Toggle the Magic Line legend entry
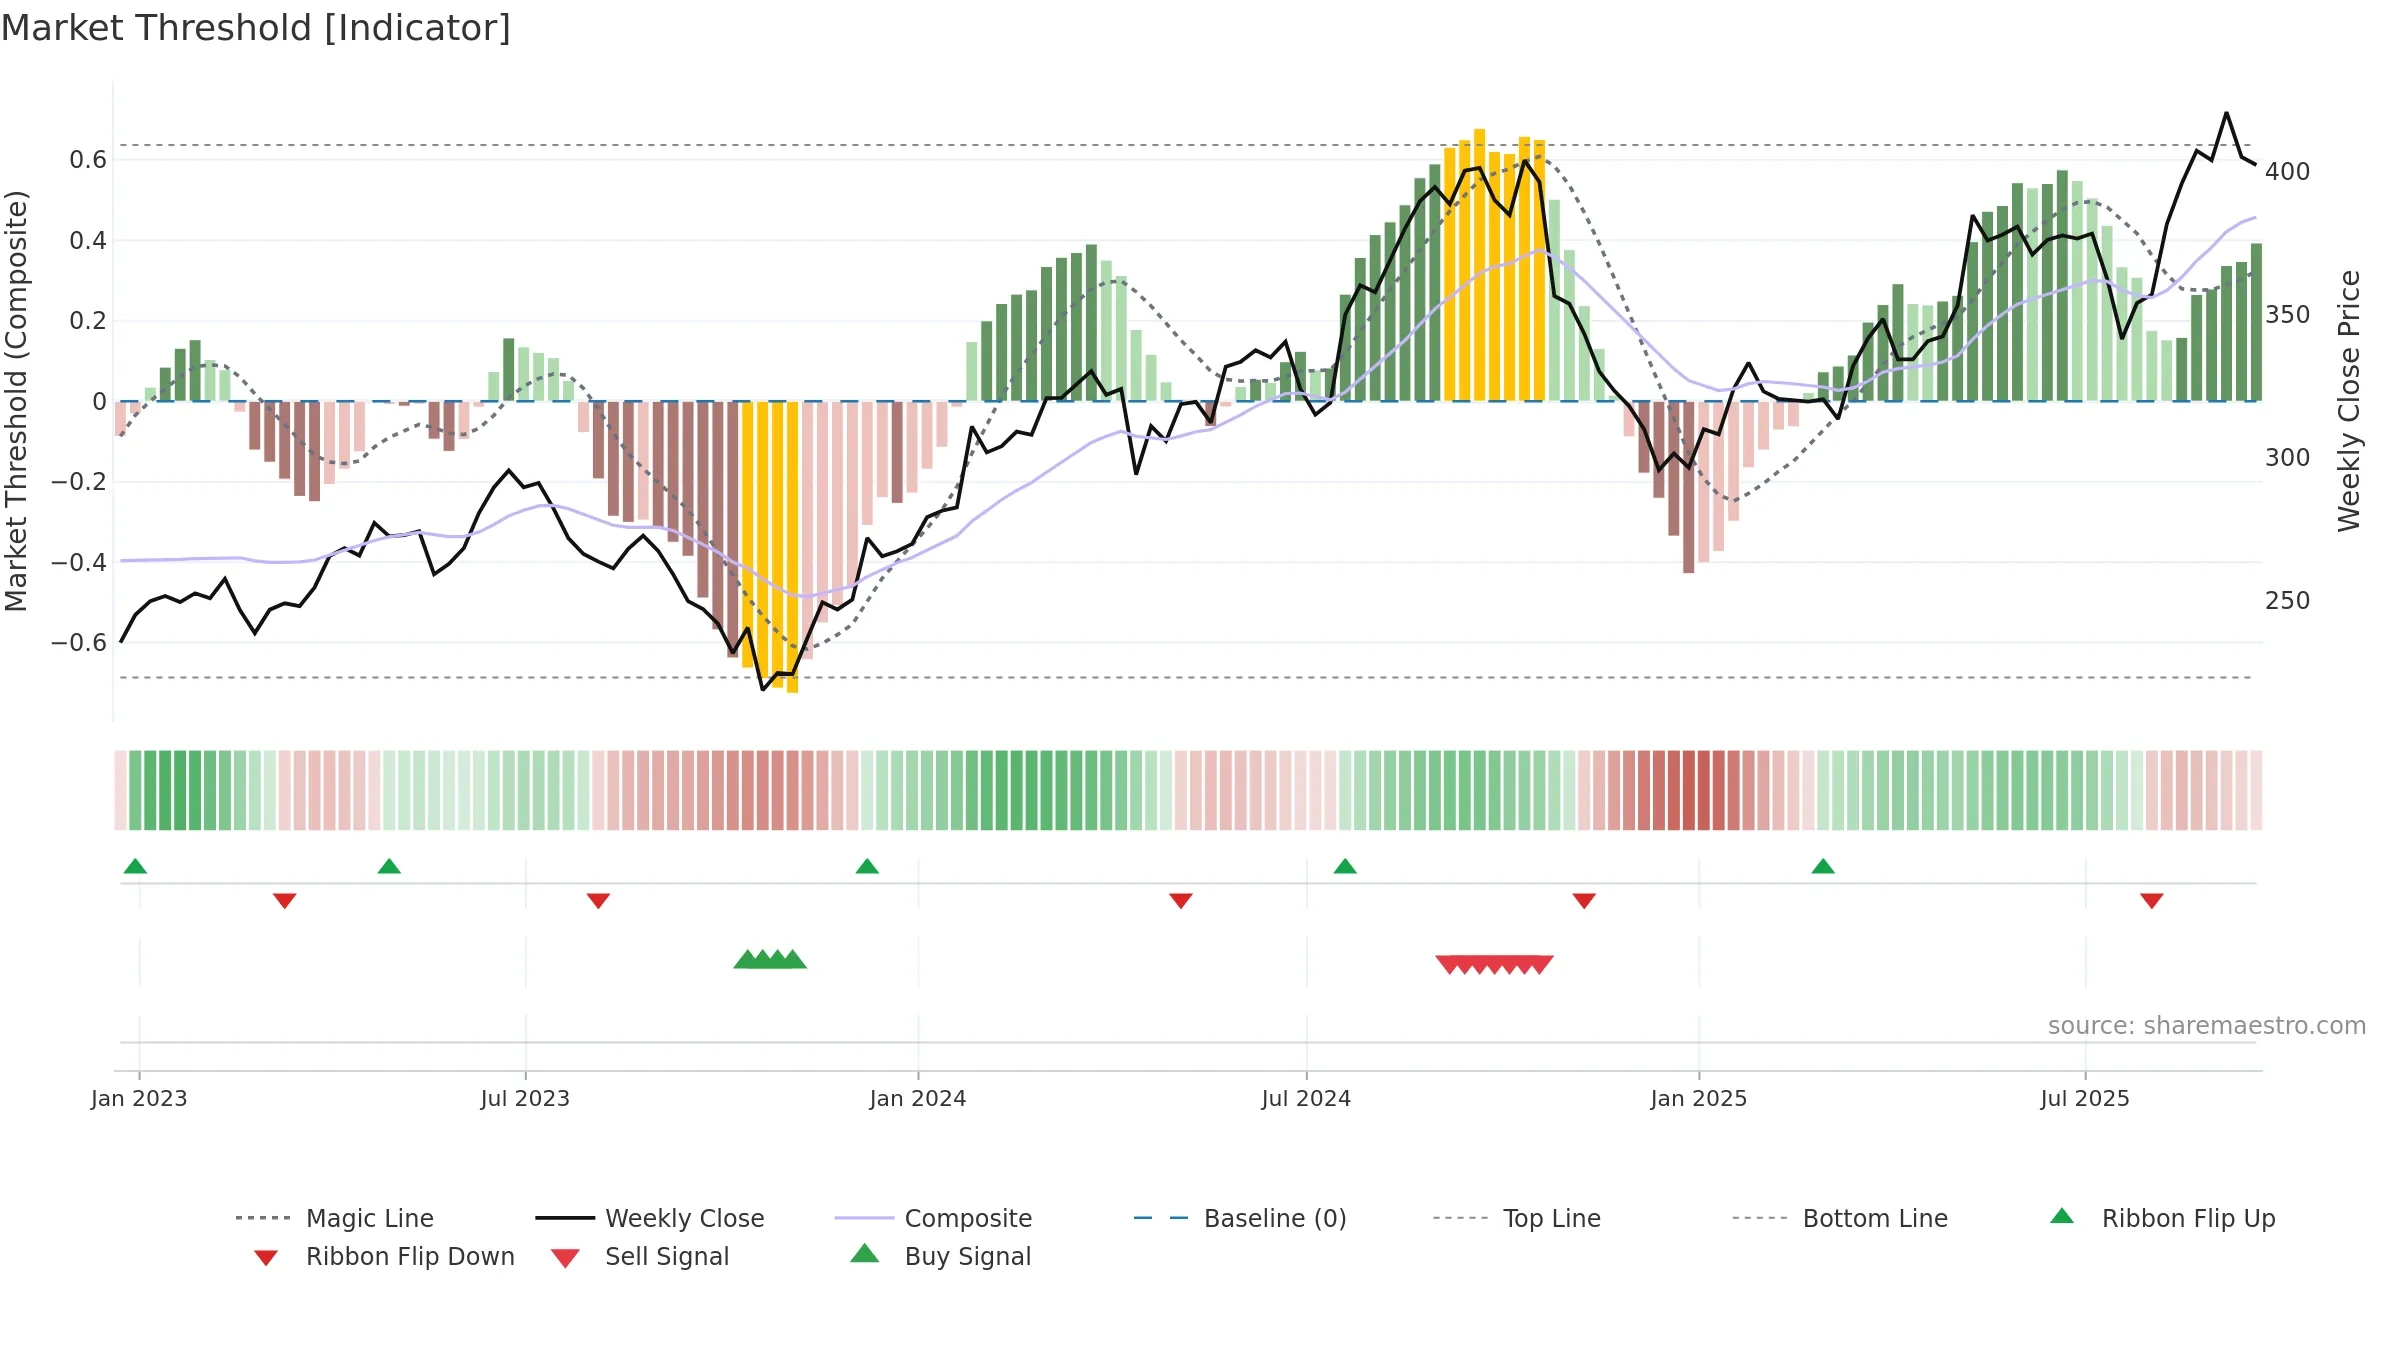The width and height of the screenshot is (2400, 1350). (335, 1218)
